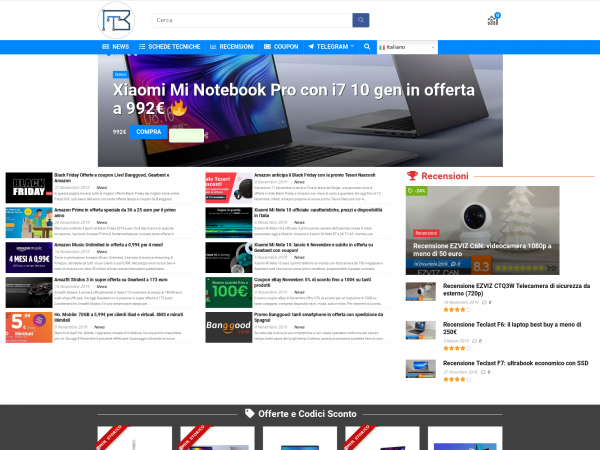Screen dimensions: 600x450
Task: Click comment icon under Teclast F7 review
Action: pyautogui.click(x=483, y=372)
